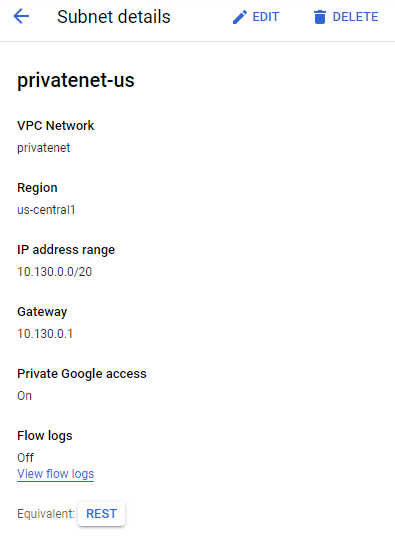This screenshot has height=541, width=395.
Task: Click the Private Google access label
Action: (x=82, y=374)
